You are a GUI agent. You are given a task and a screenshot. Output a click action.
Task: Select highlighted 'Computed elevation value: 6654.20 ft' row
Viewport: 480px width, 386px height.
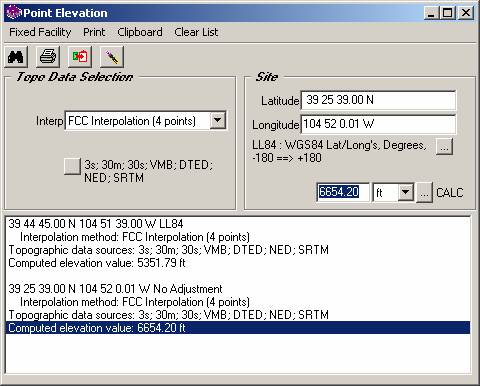pyautogui.click(x=238, y=328)
